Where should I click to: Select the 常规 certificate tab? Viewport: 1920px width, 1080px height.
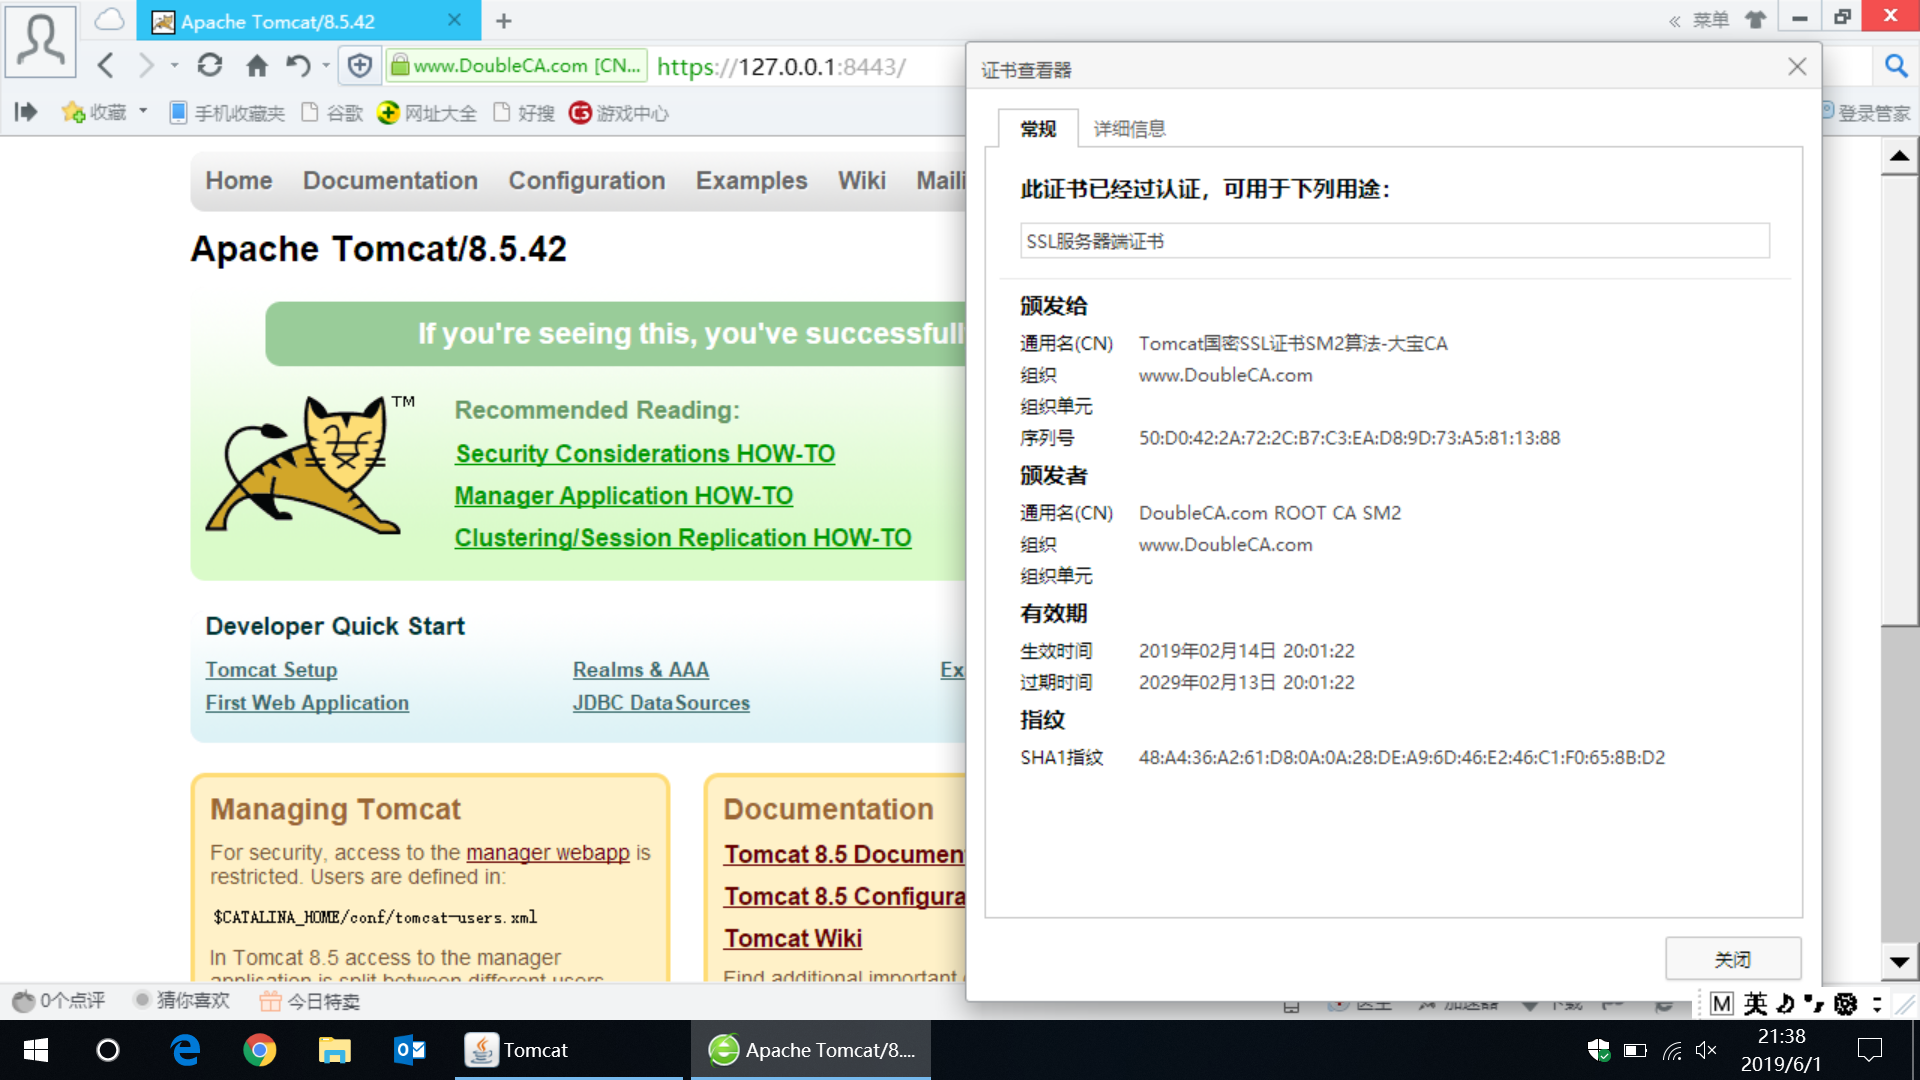click(1037, 129)
